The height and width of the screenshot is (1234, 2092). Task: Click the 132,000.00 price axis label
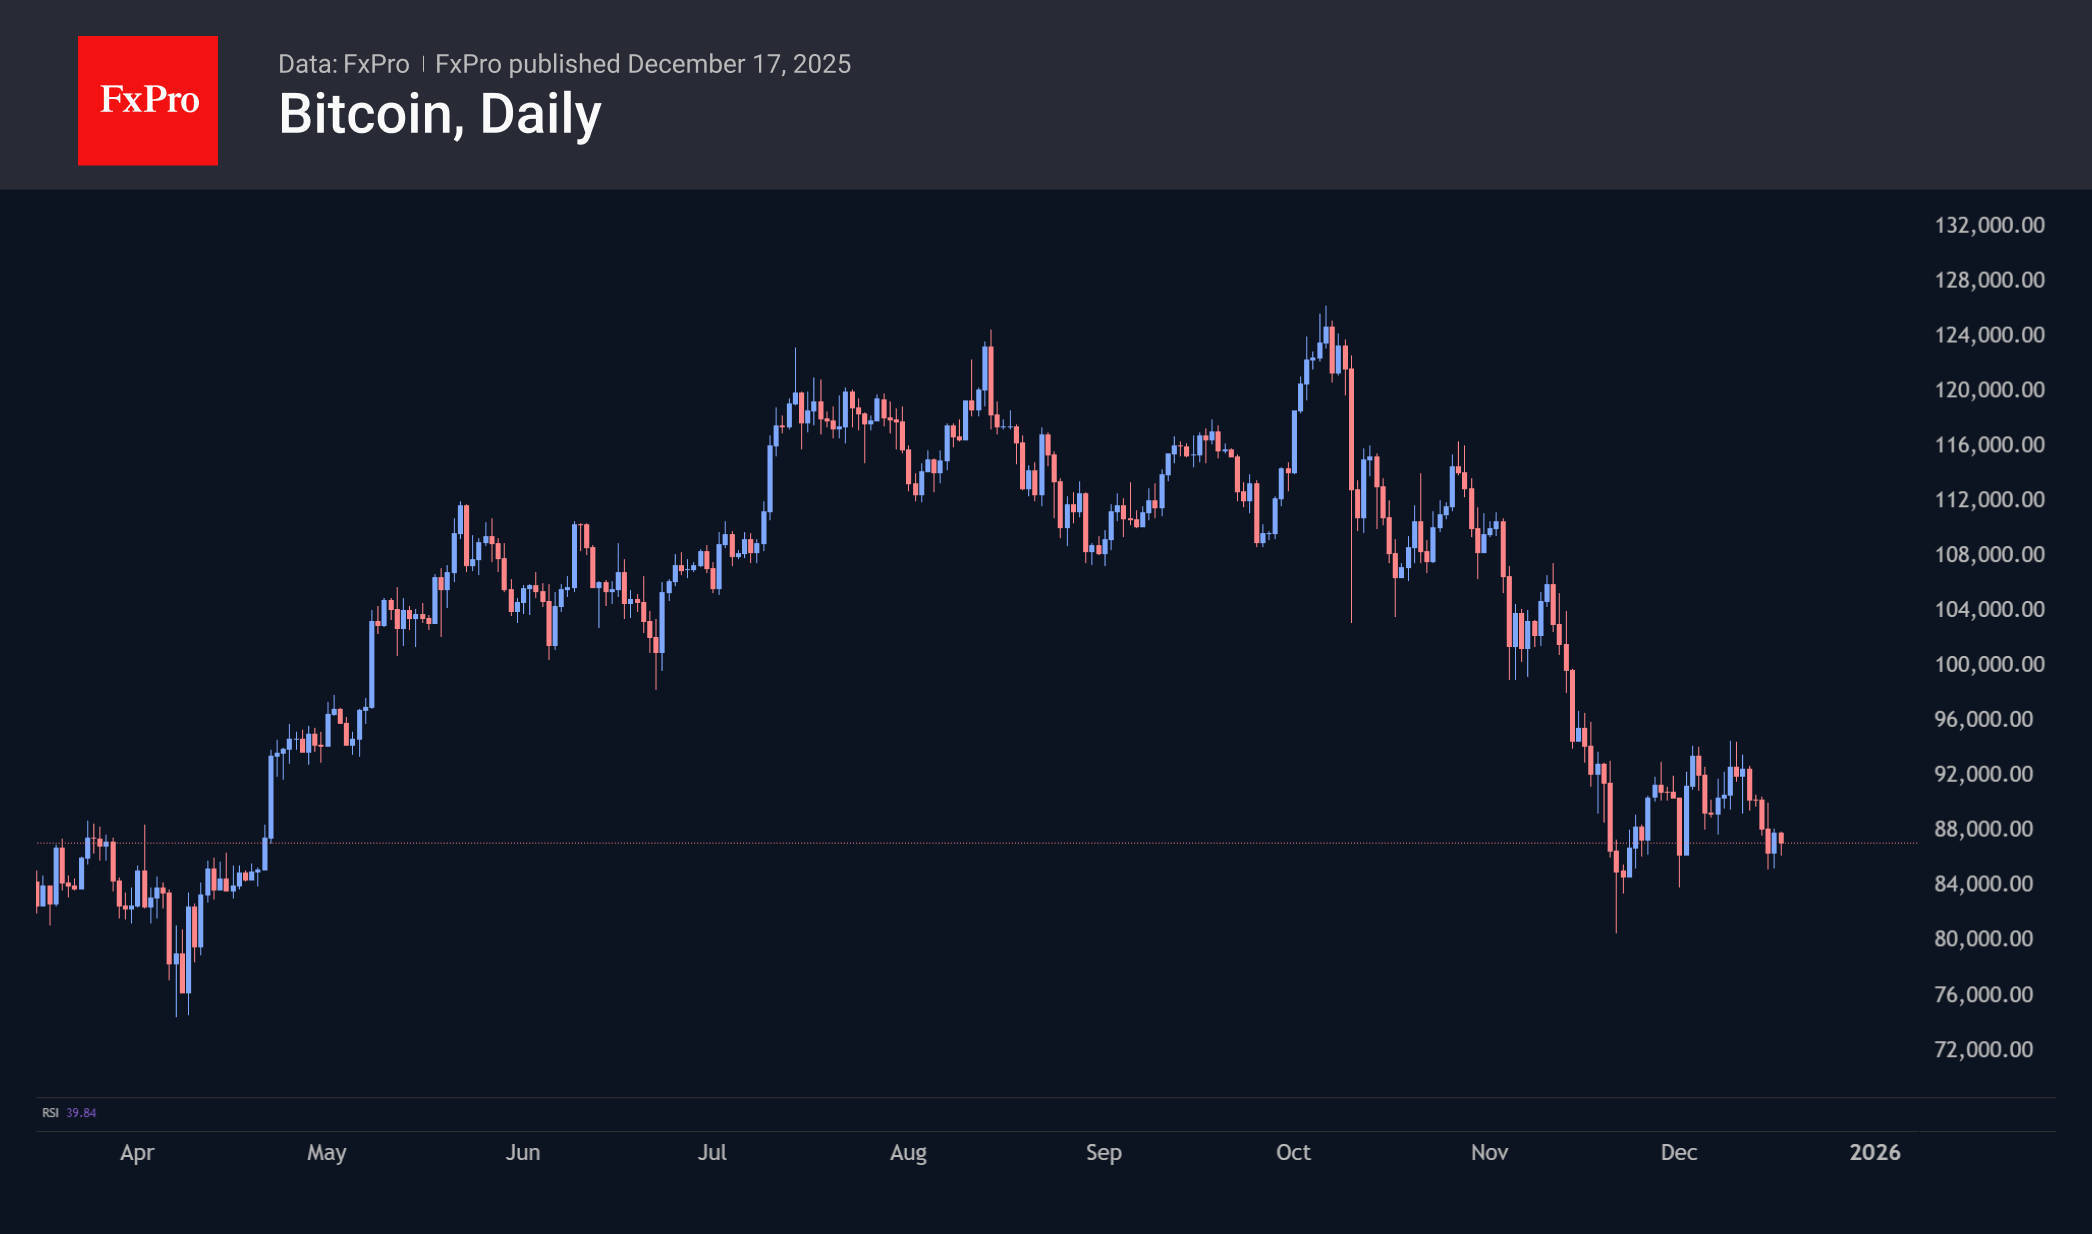pos(1989,225)
